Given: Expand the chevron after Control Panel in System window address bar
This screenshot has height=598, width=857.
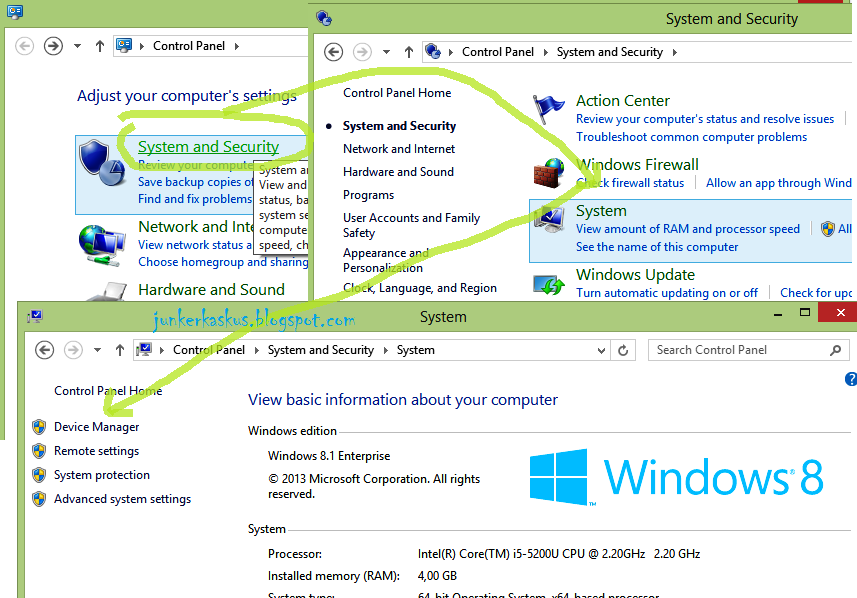Looking at the screenshot, I should [x=256, y=350].
